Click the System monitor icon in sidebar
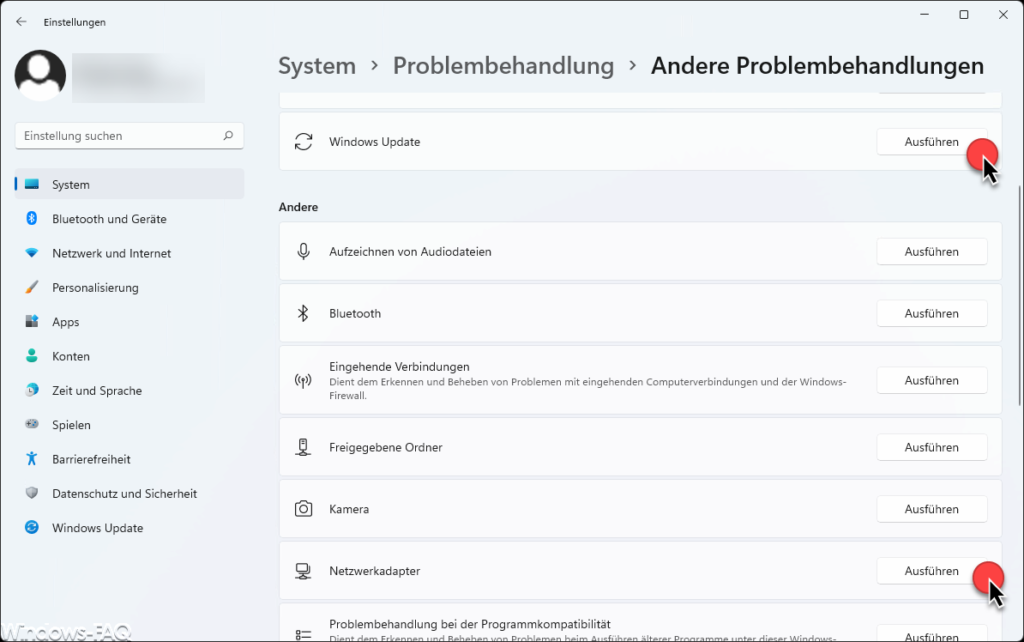 31,184
